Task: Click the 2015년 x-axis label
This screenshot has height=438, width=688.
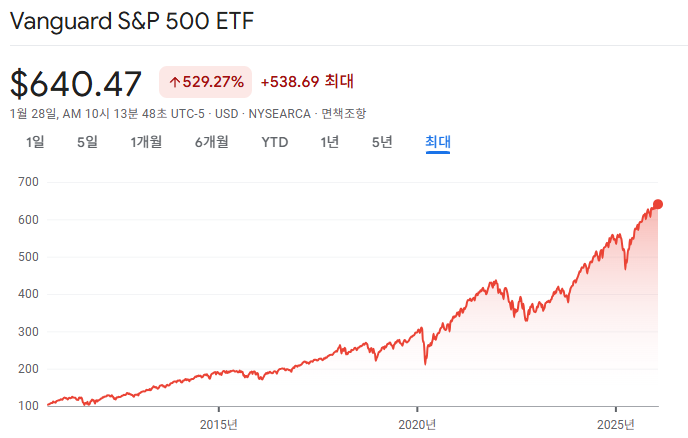Action: pyautogui.click(x=218, y=425)
